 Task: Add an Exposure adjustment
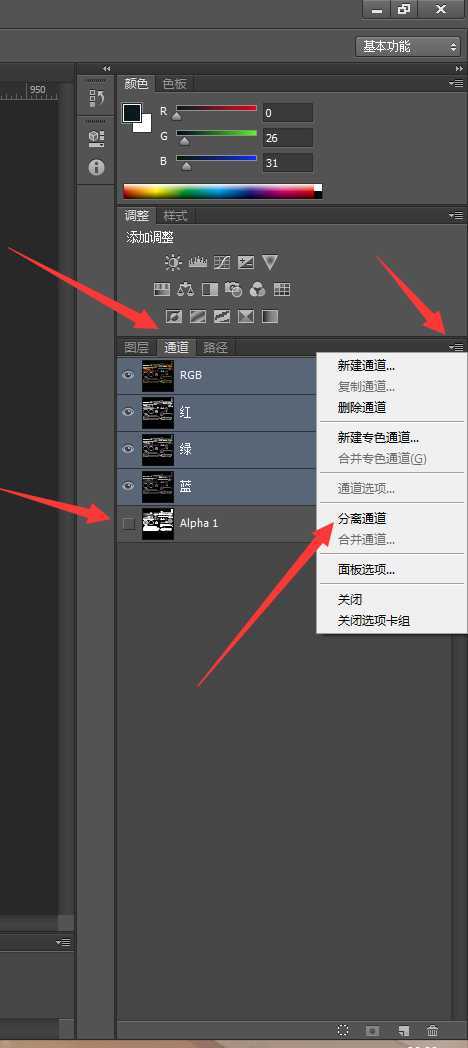(x=246, y=263)
